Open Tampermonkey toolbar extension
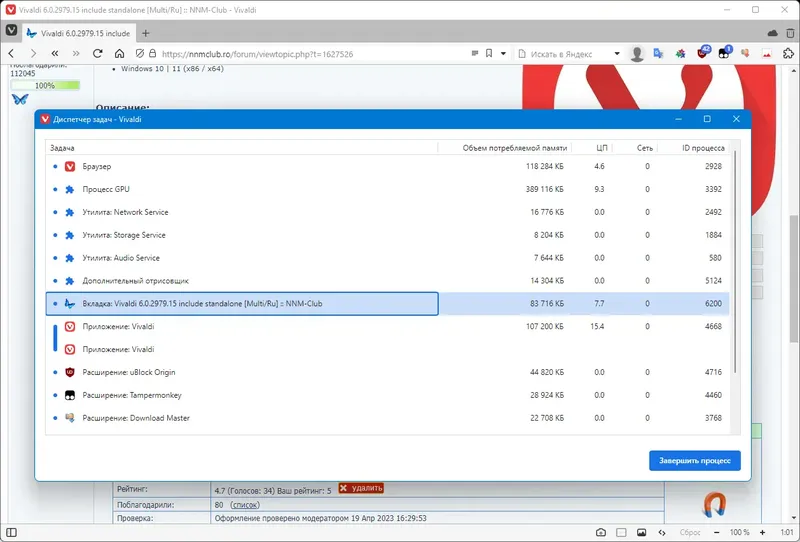 tap(724, 53)
